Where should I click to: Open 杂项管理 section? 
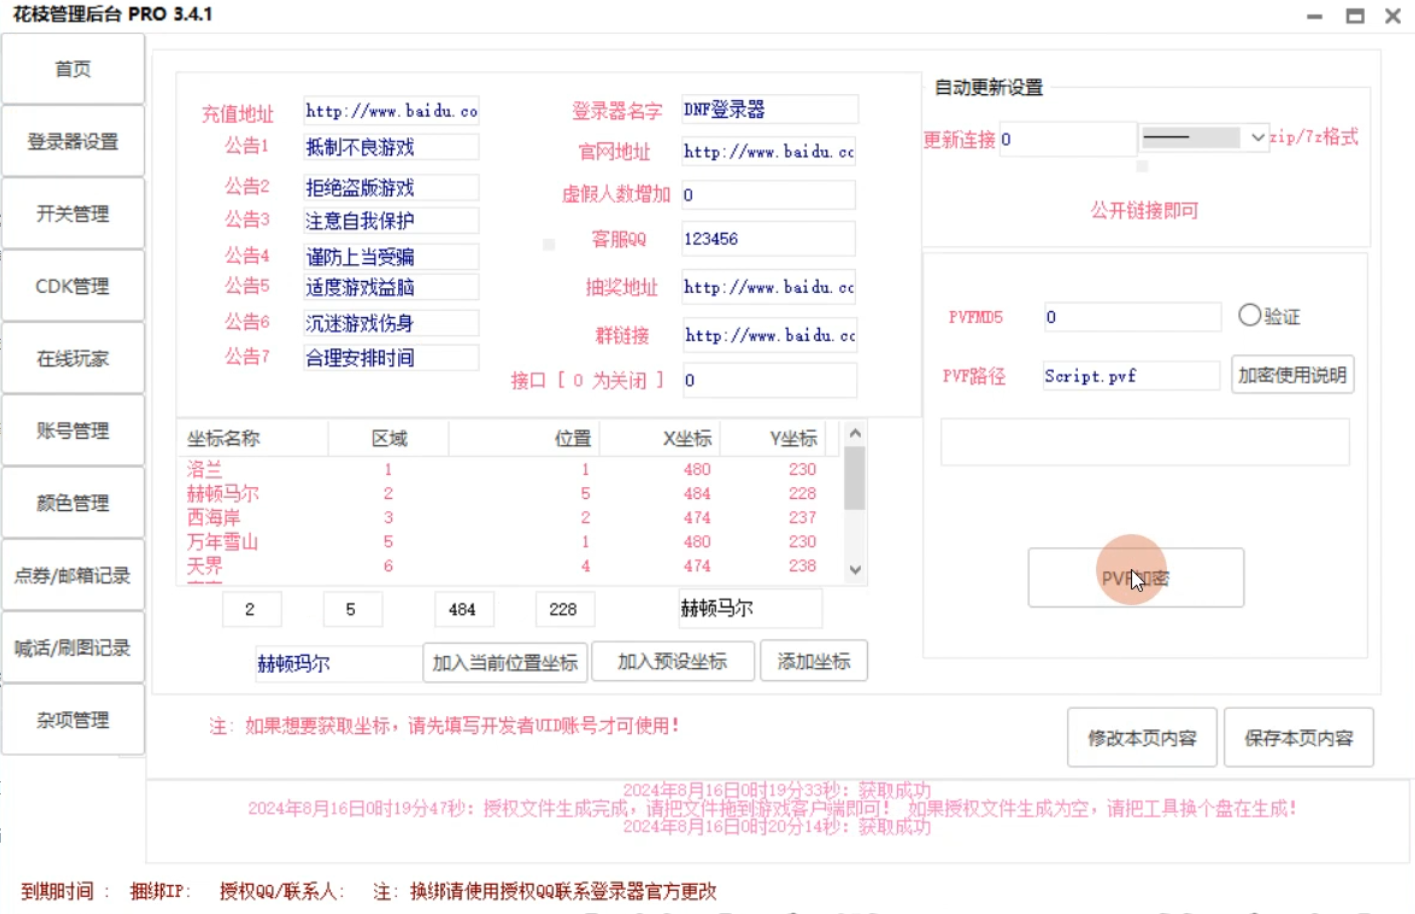pos(73,720)
